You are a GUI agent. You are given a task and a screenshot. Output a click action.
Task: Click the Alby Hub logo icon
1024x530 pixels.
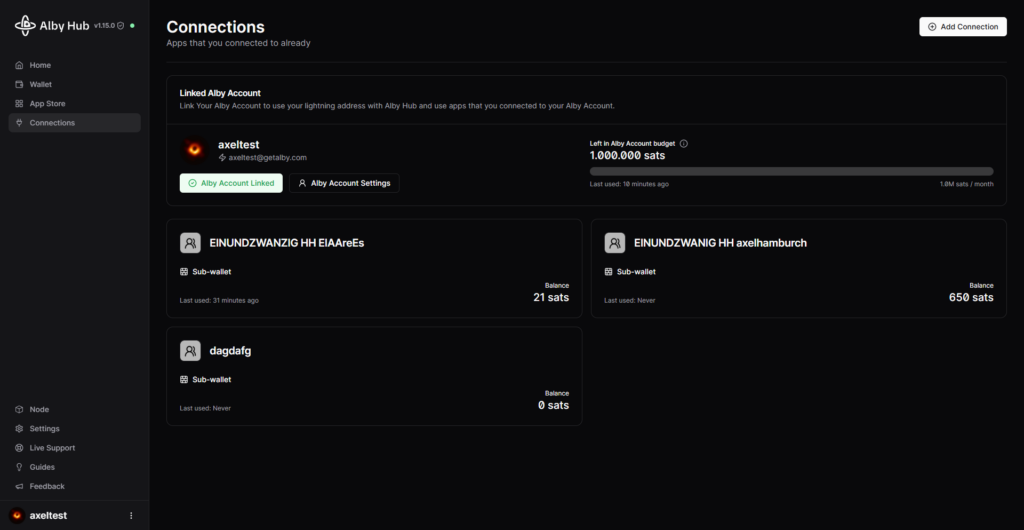click(24, 26)
